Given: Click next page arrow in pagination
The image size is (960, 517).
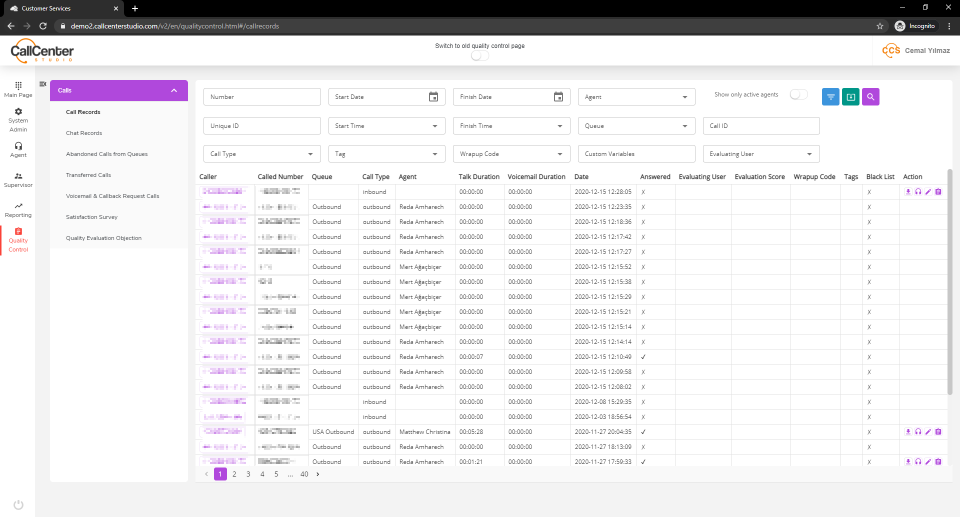Looking at the screenshot, I should (318, 474).
